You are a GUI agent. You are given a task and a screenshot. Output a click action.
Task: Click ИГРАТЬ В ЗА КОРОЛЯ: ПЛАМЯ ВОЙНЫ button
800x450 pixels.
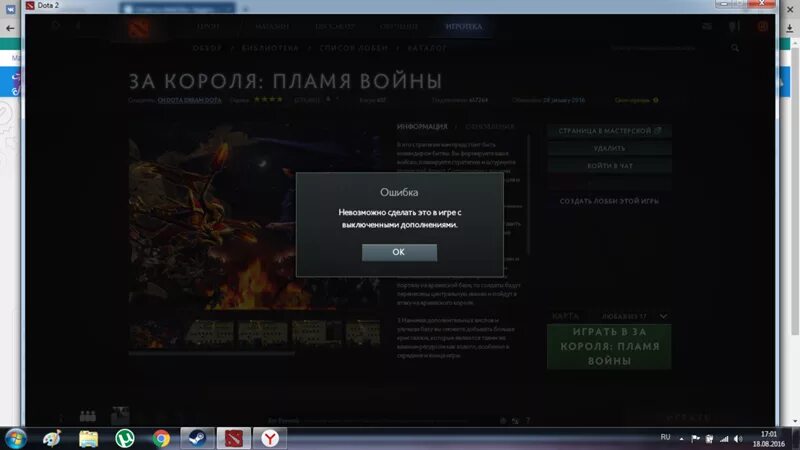tap(609, 346)
